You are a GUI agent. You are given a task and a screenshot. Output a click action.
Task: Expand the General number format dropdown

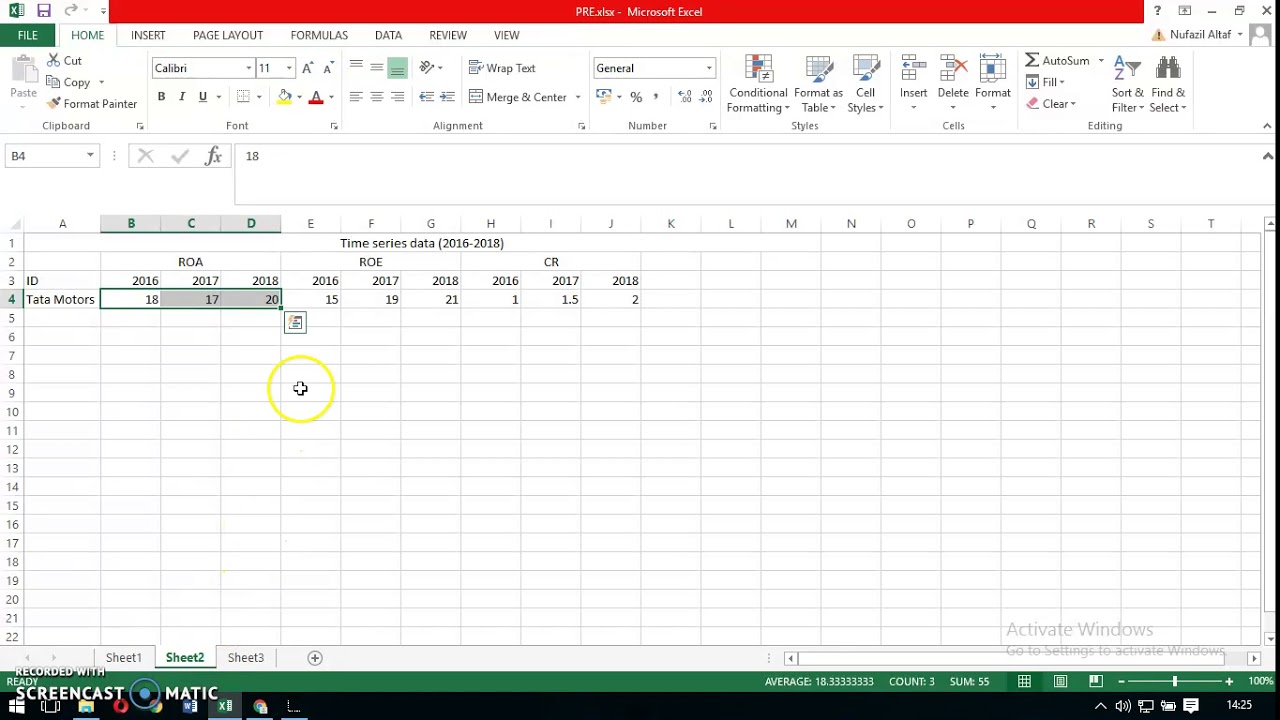[x=709, y=68]
